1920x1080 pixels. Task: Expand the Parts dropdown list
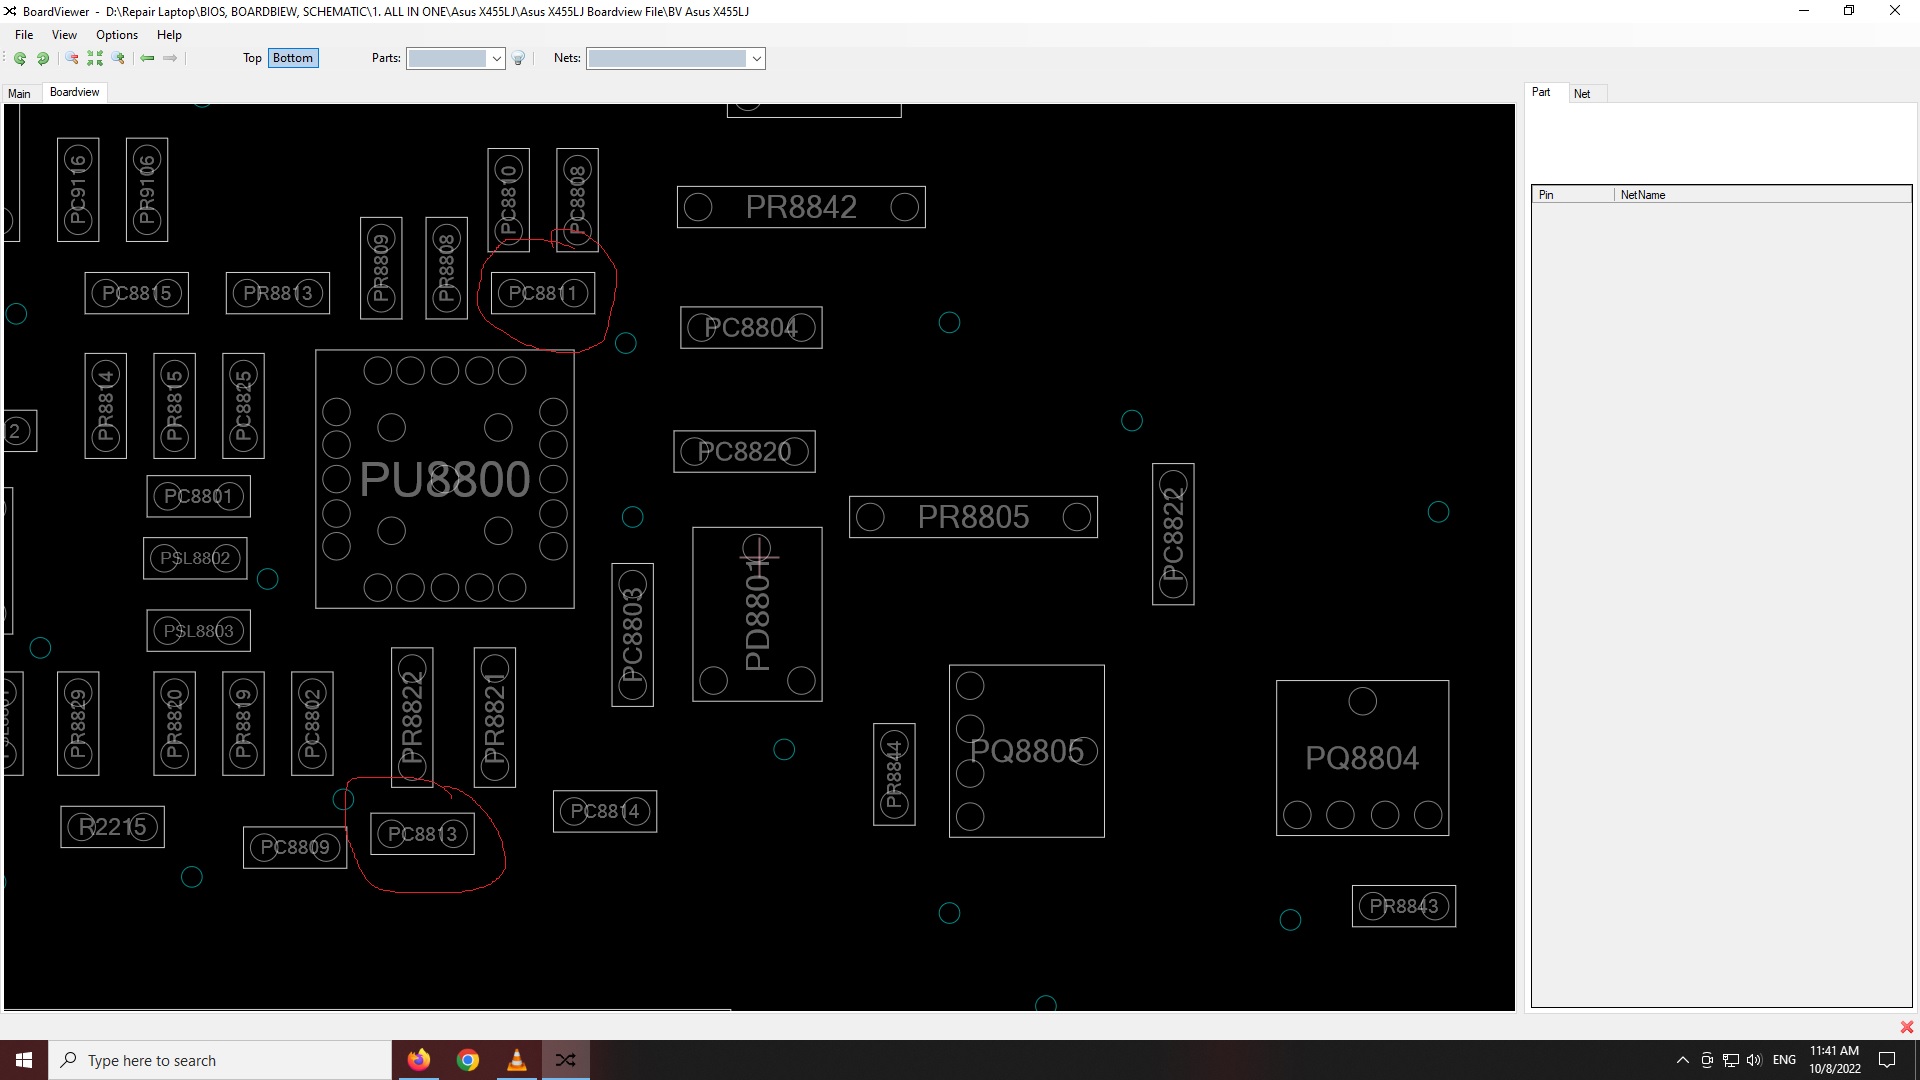tap(496, 59)
